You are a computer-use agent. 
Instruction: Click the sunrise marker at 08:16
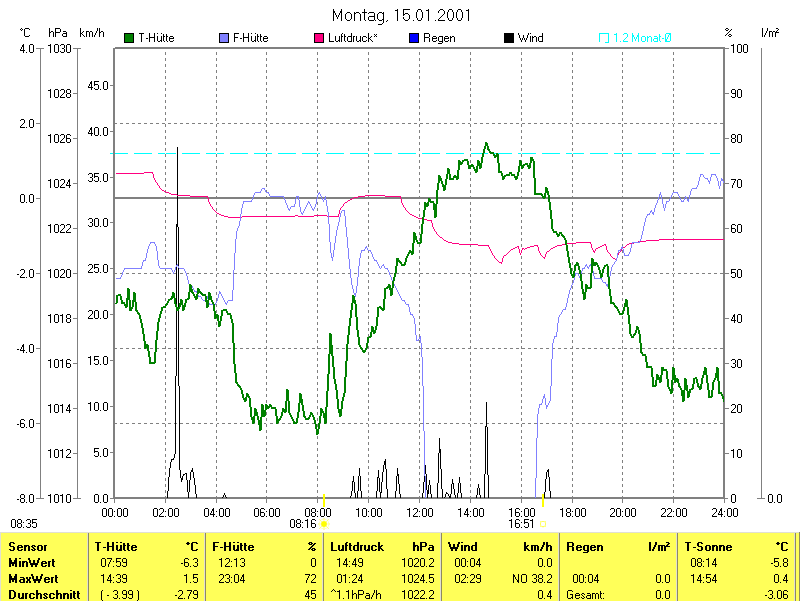pos(324,522)
